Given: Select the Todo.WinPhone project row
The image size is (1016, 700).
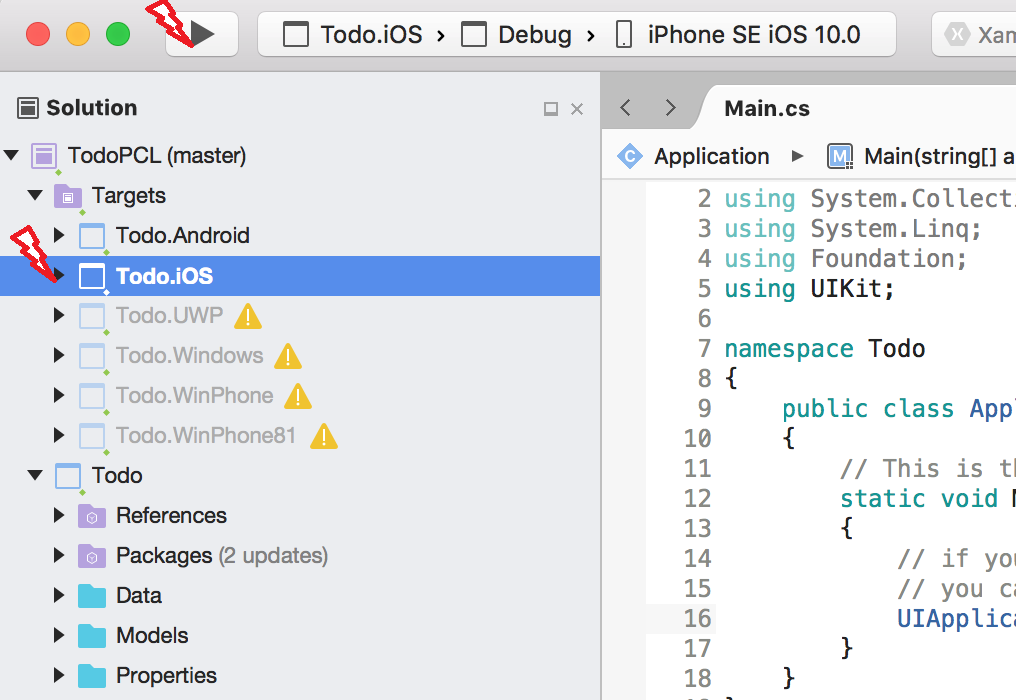Looking at the screenshot, I should [300, 395].
